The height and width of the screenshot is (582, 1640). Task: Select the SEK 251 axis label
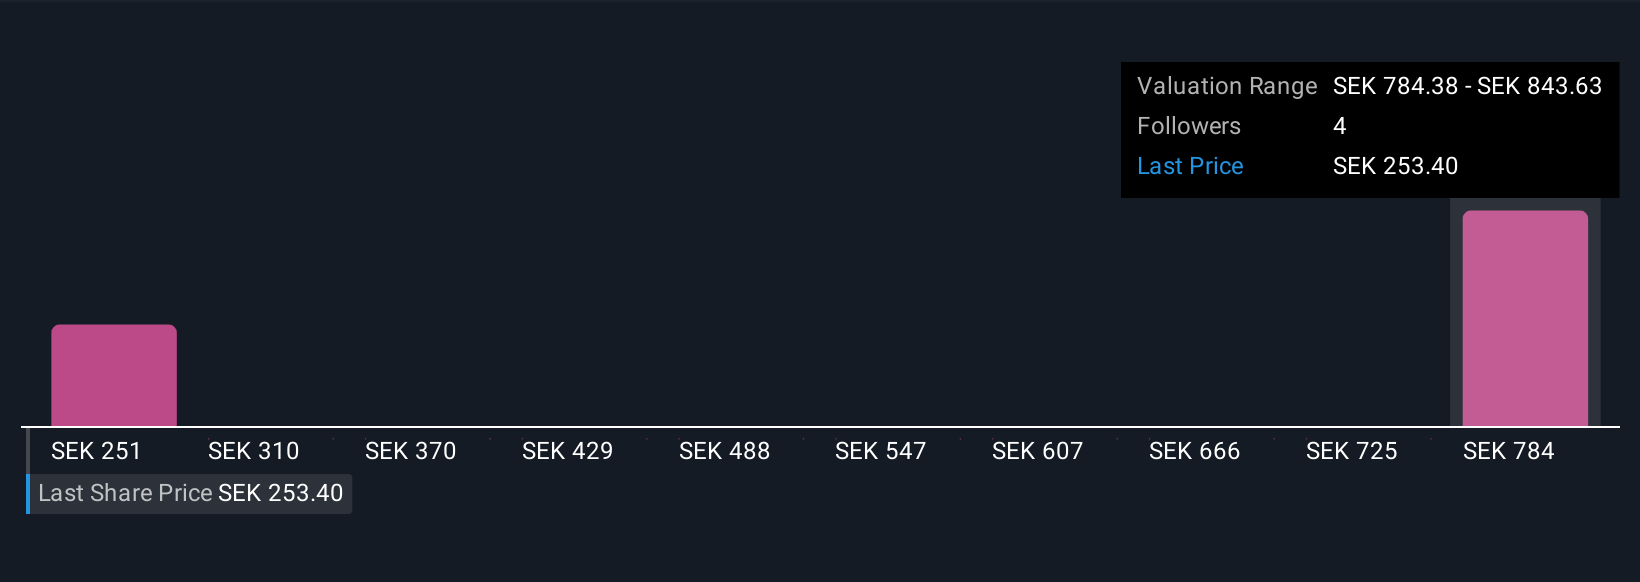tap(96, 451)
